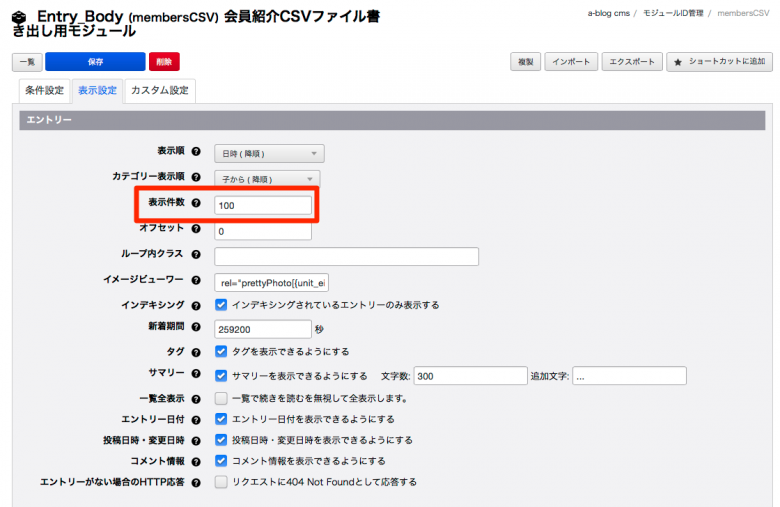Screen dimensions: 780x507
Task: Click the blue 保存 button
Action: click(x=95, y=62)
